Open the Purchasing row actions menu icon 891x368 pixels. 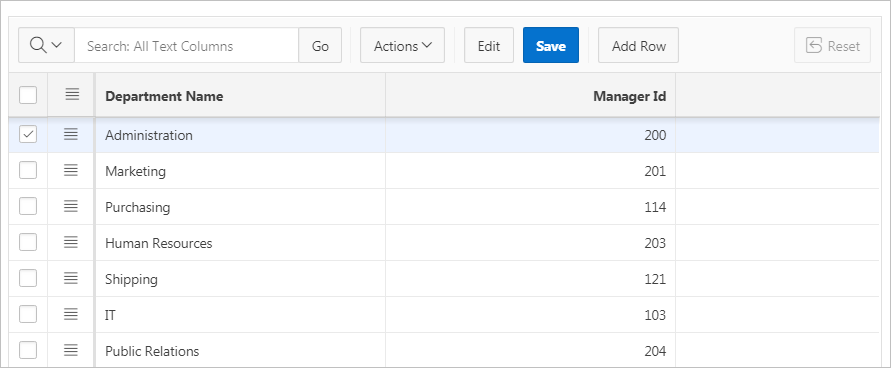click(70, 207)
